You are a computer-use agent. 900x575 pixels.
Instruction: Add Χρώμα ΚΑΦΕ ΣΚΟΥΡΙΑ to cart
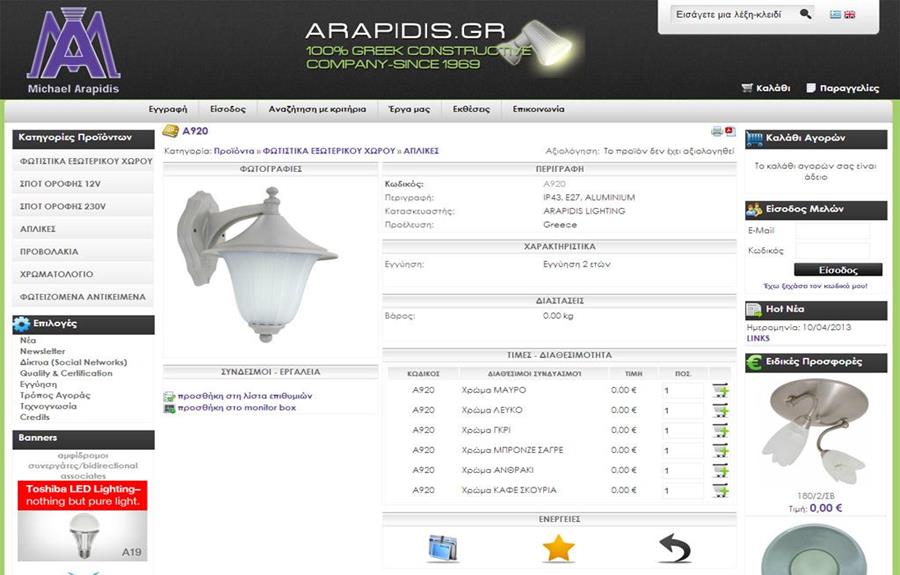[x=720, y=491]
